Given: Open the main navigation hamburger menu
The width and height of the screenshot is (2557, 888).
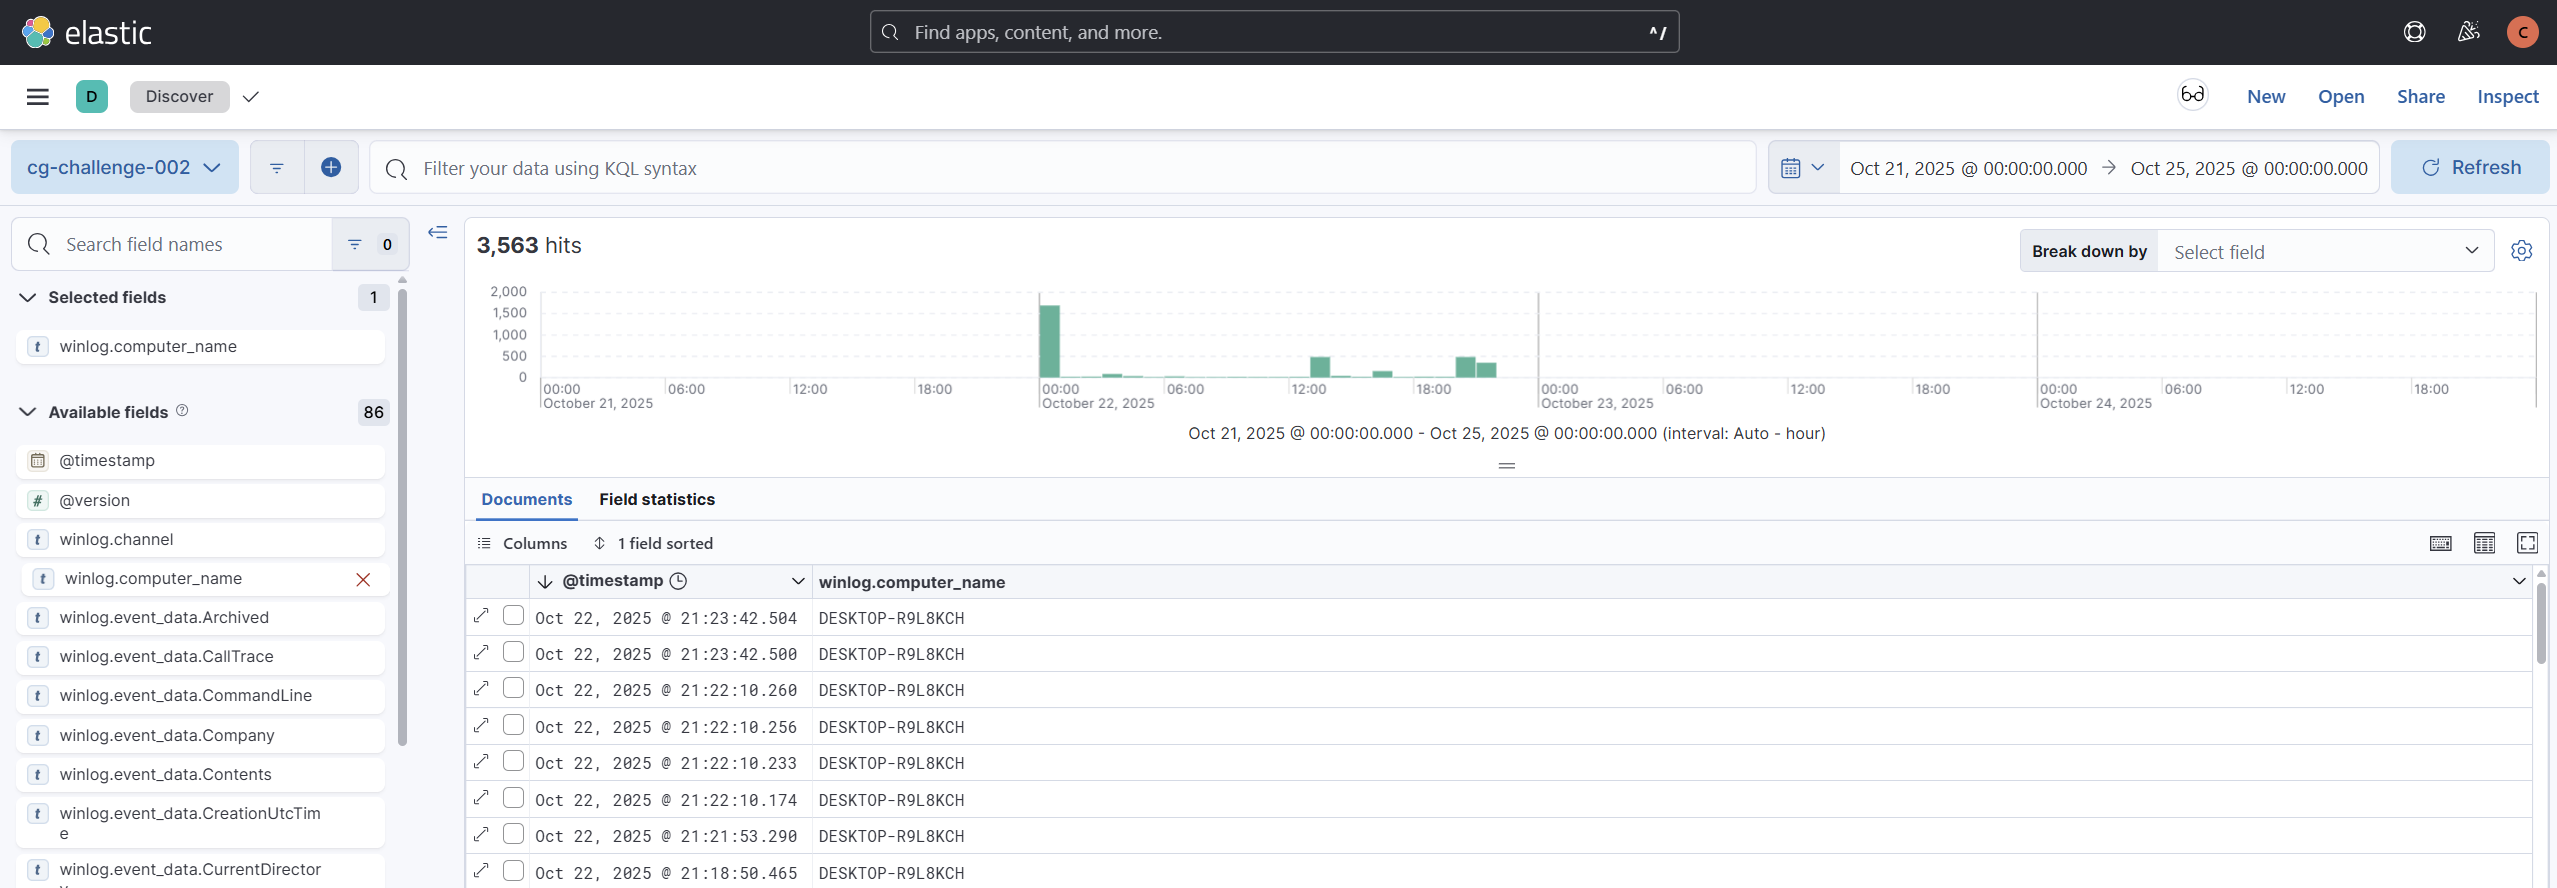Looking at the screenshot, I should point(38,97).
